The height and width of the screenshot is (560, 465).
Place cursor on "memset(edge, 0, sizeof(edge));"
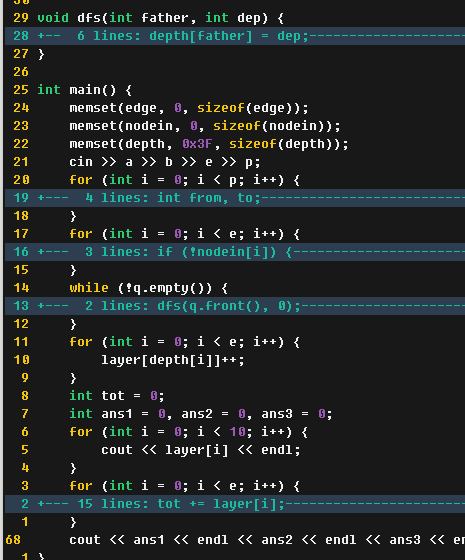click(x=189, y=108)
